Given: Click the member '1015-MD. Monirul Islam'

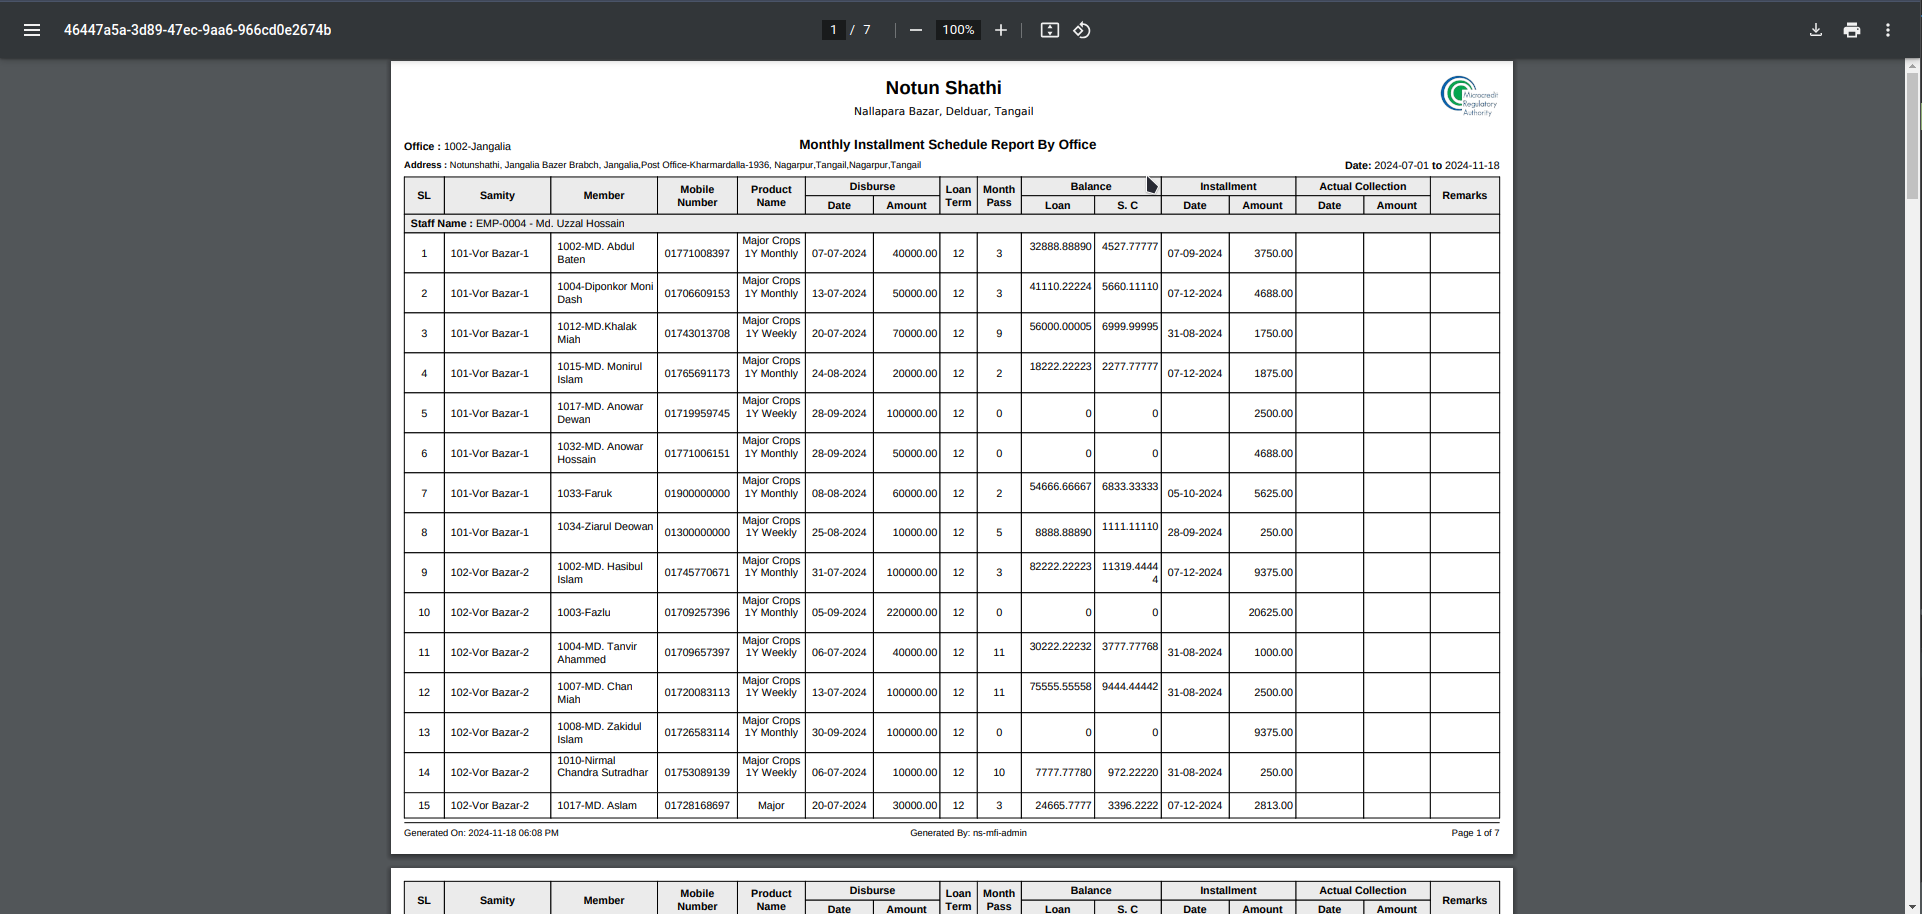Looking at the screenshot, I should point(599,373).
